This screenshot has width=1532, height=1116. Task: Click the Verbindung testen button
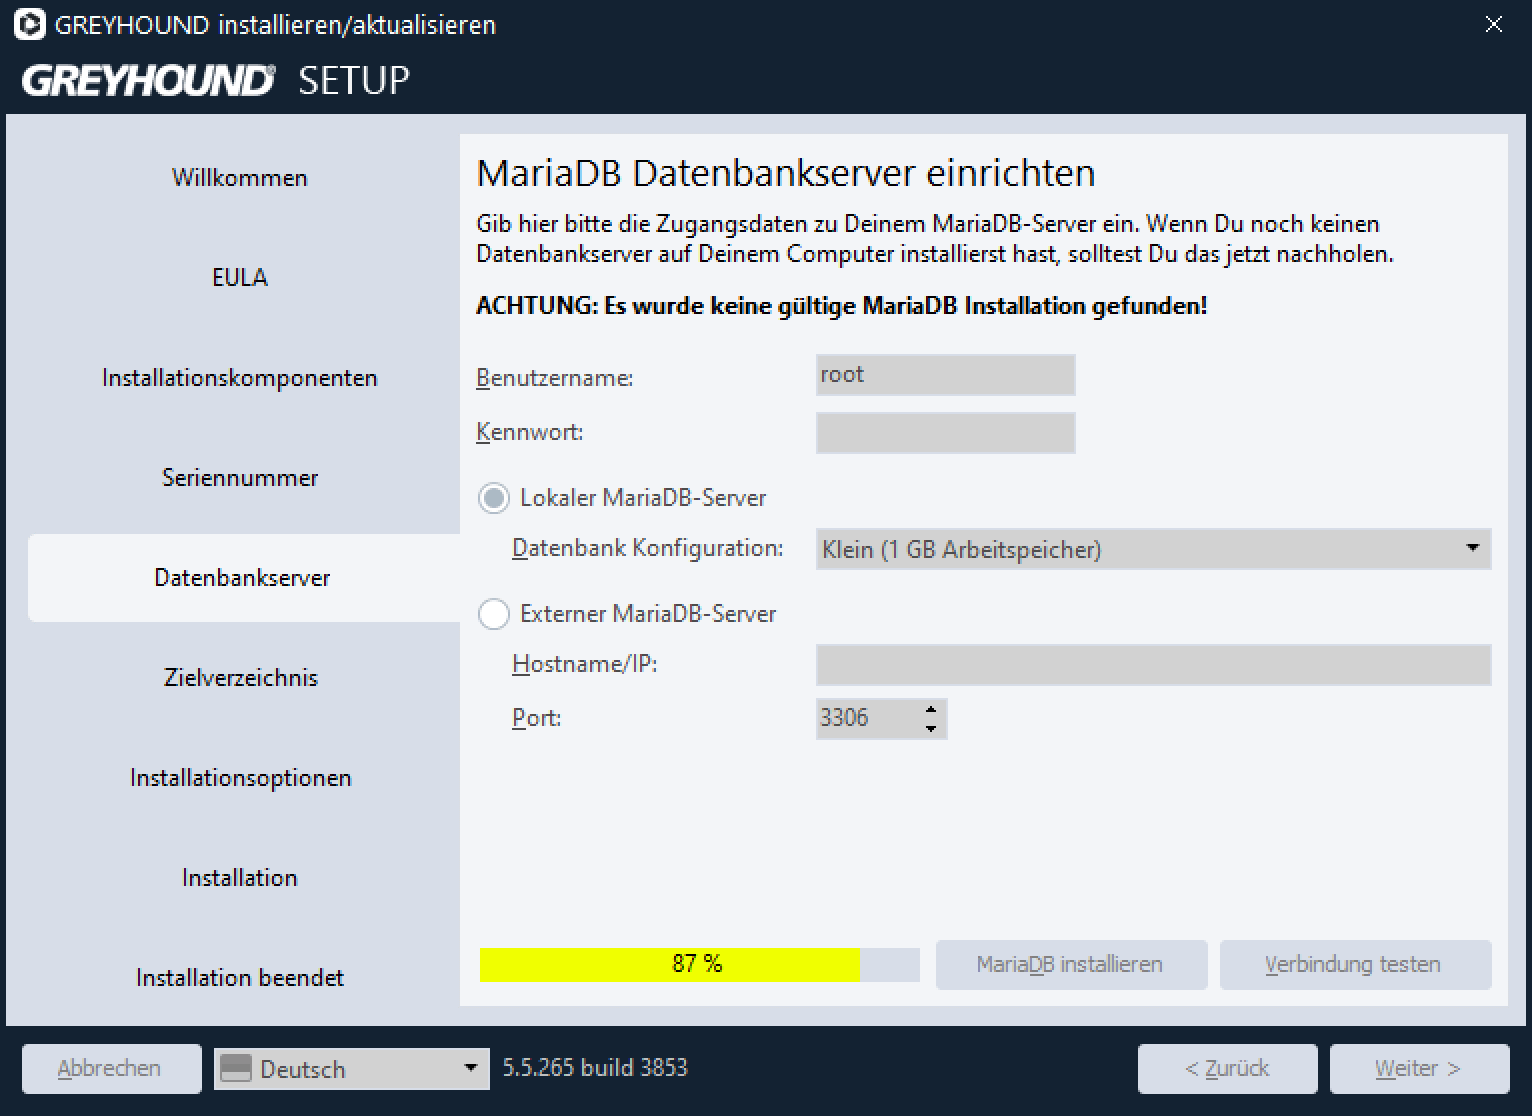tap(1355, 965)
